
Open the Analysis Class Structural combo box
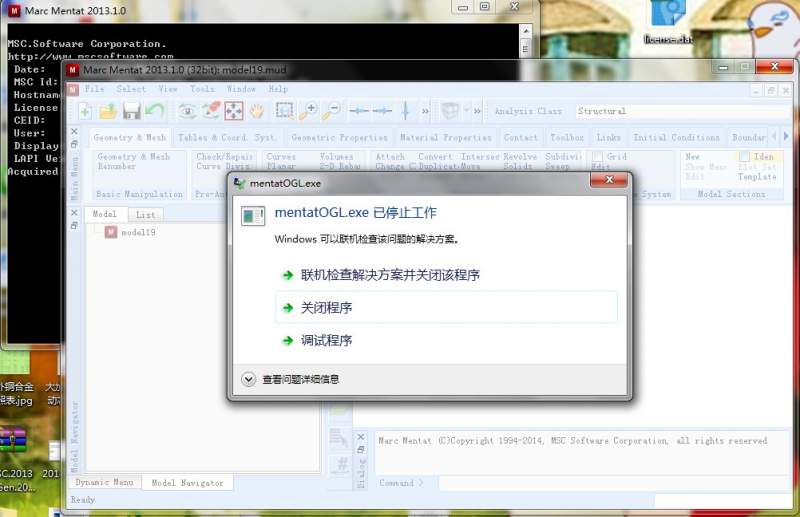[x=683, y=111]
